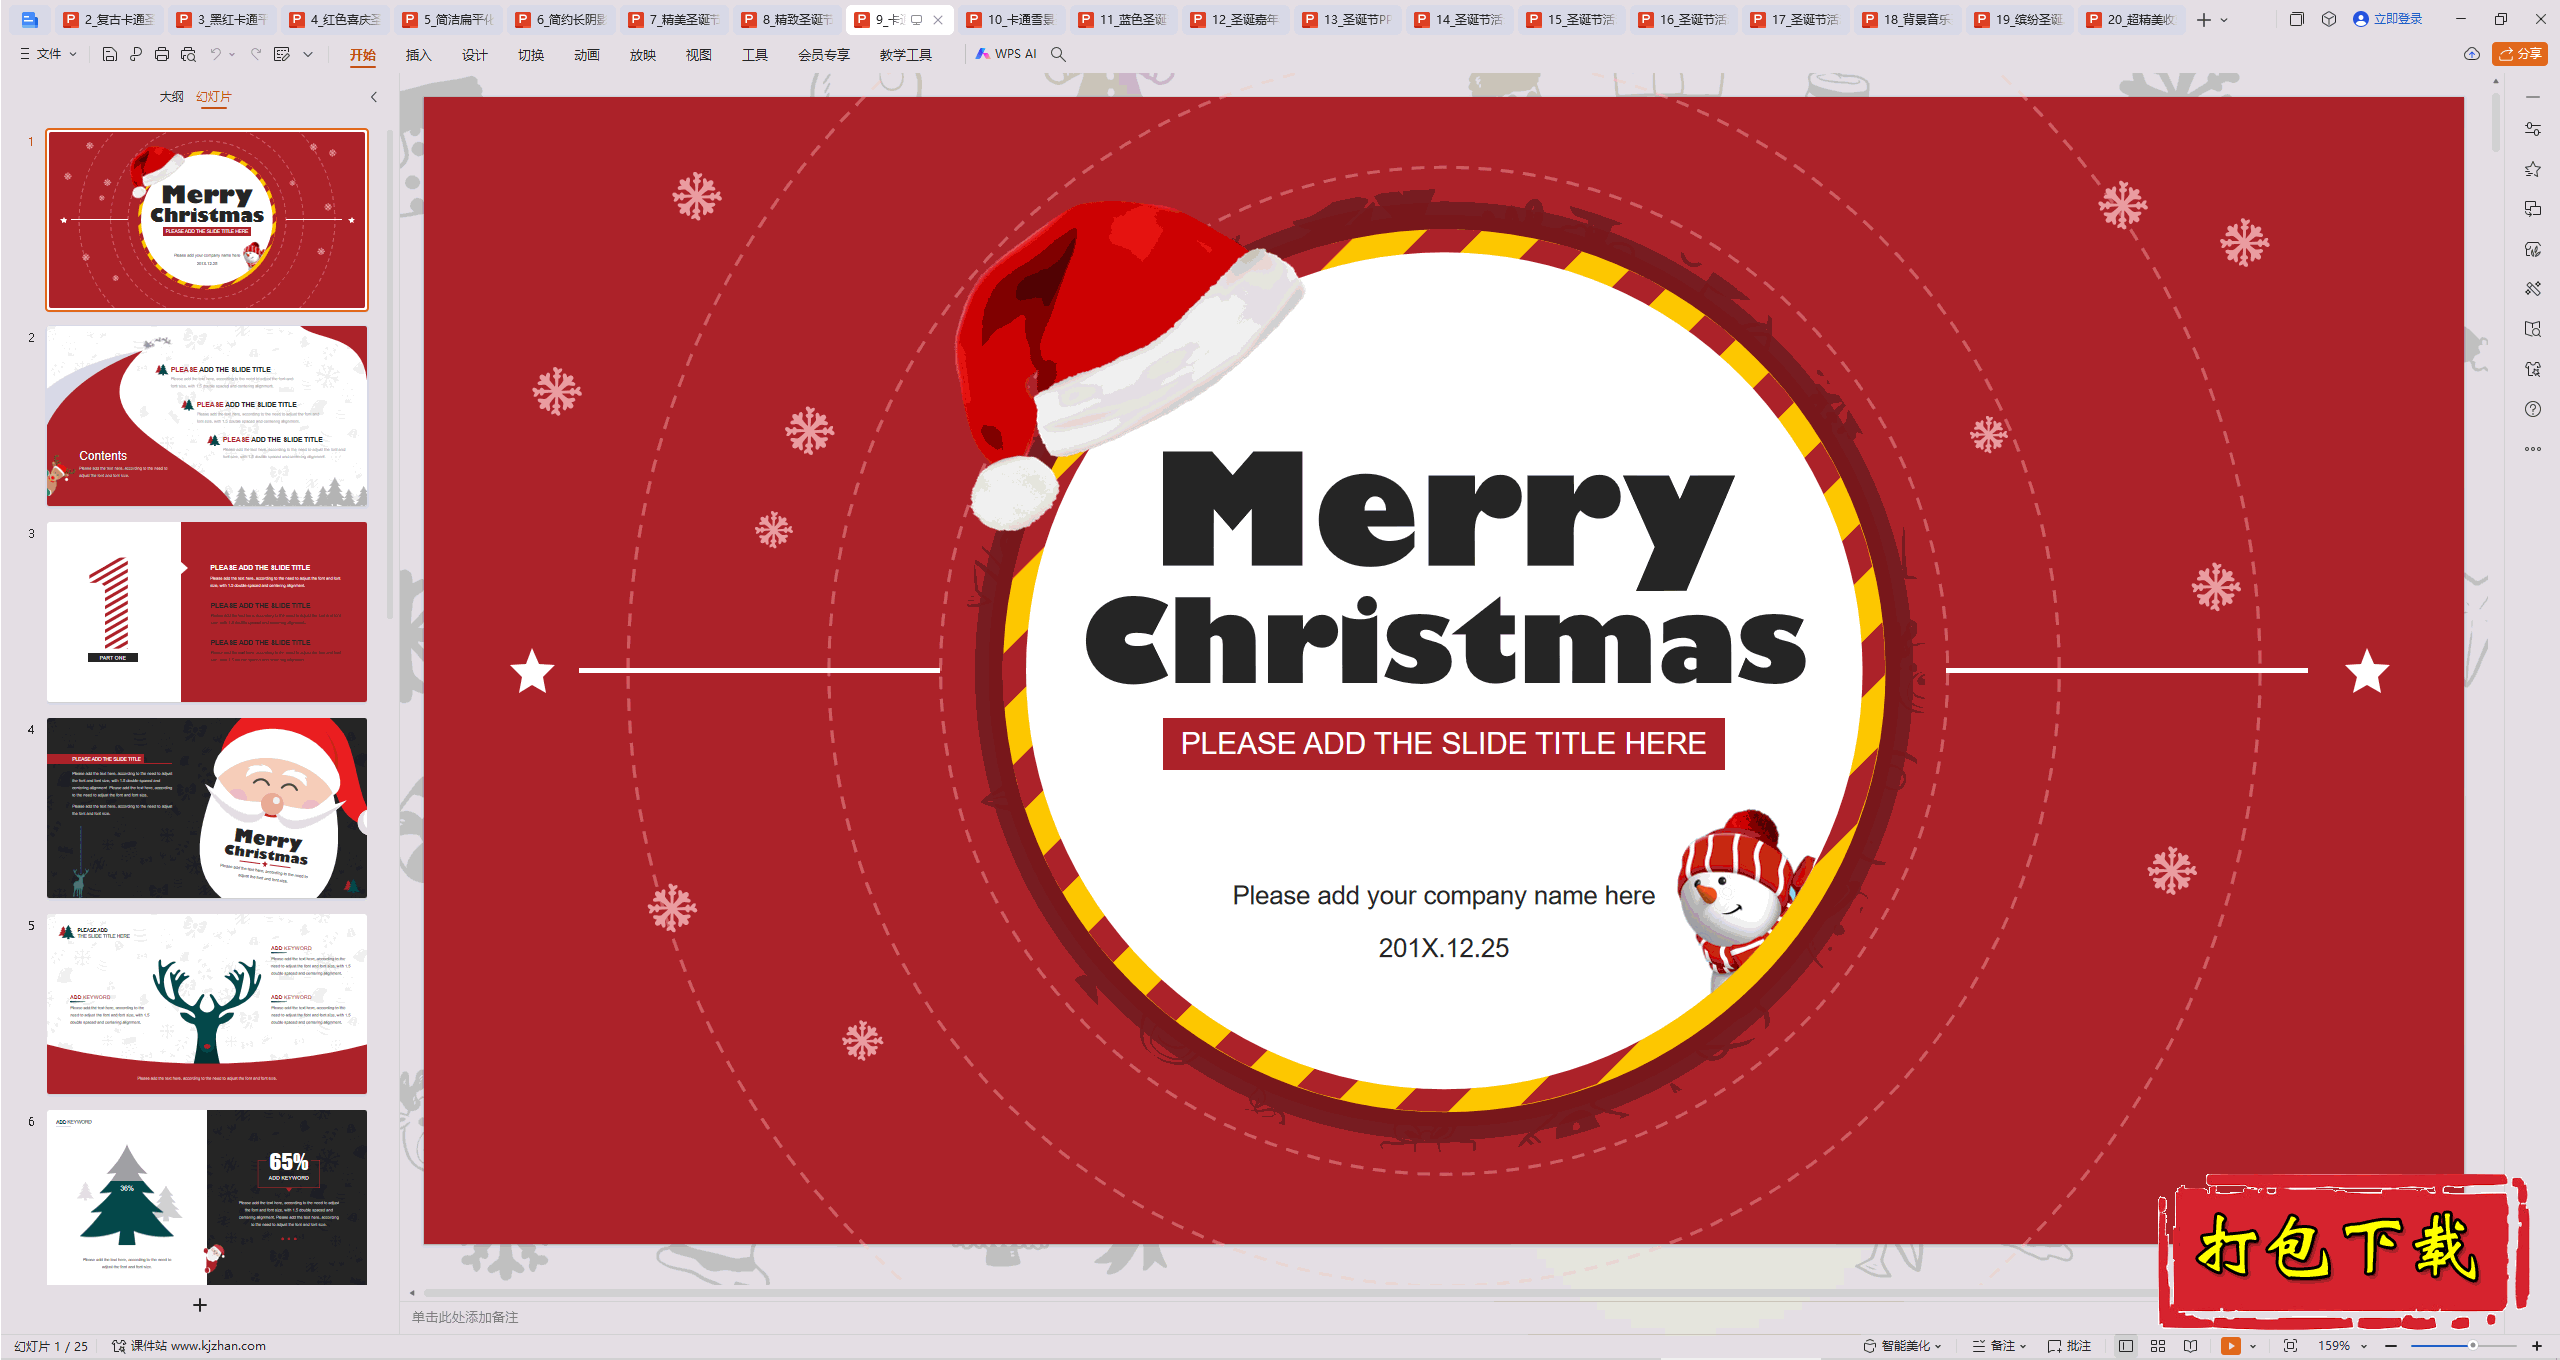Click the star icon in right sidebar
Viewport: 2560px width, 1360px height.
coord(2533,169)
